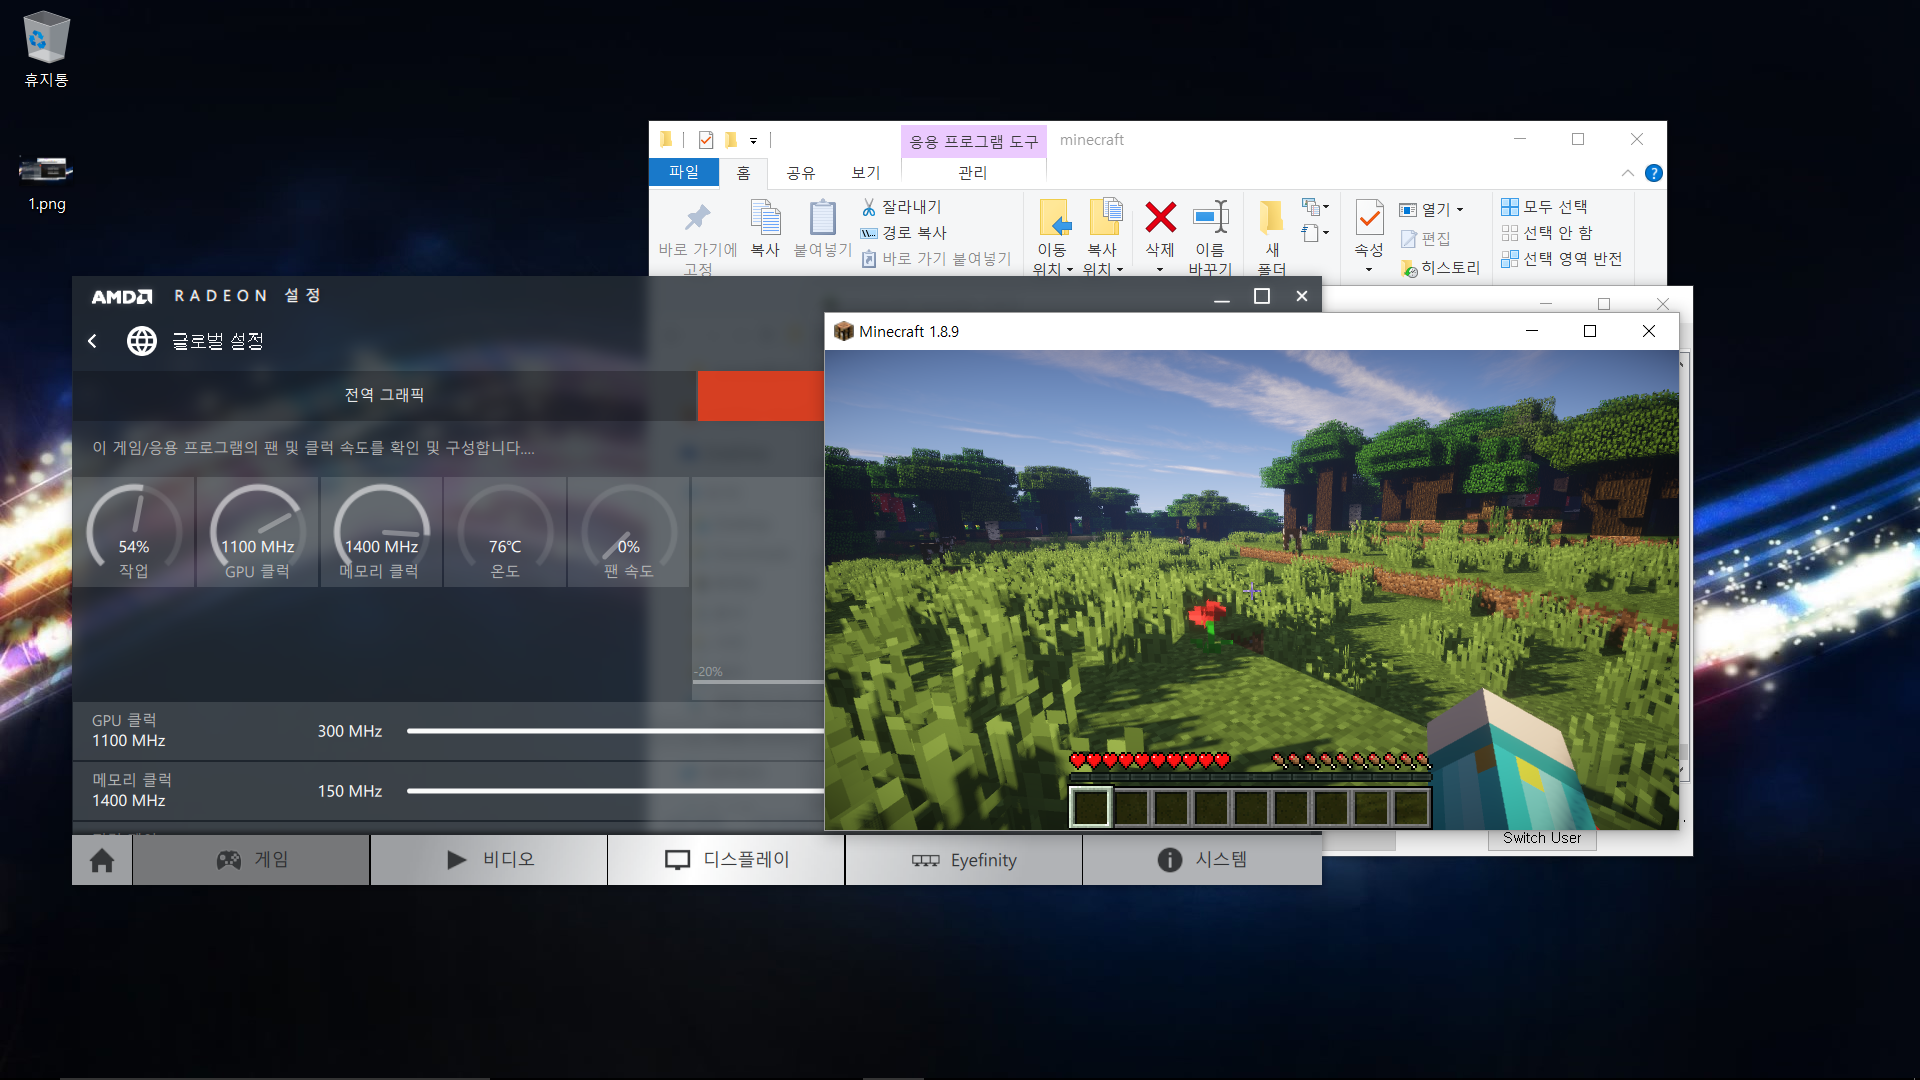
Task: Click the Rename (이름 바꾸기) icon
Action: pyautogui.click(x=1210, y=217)
